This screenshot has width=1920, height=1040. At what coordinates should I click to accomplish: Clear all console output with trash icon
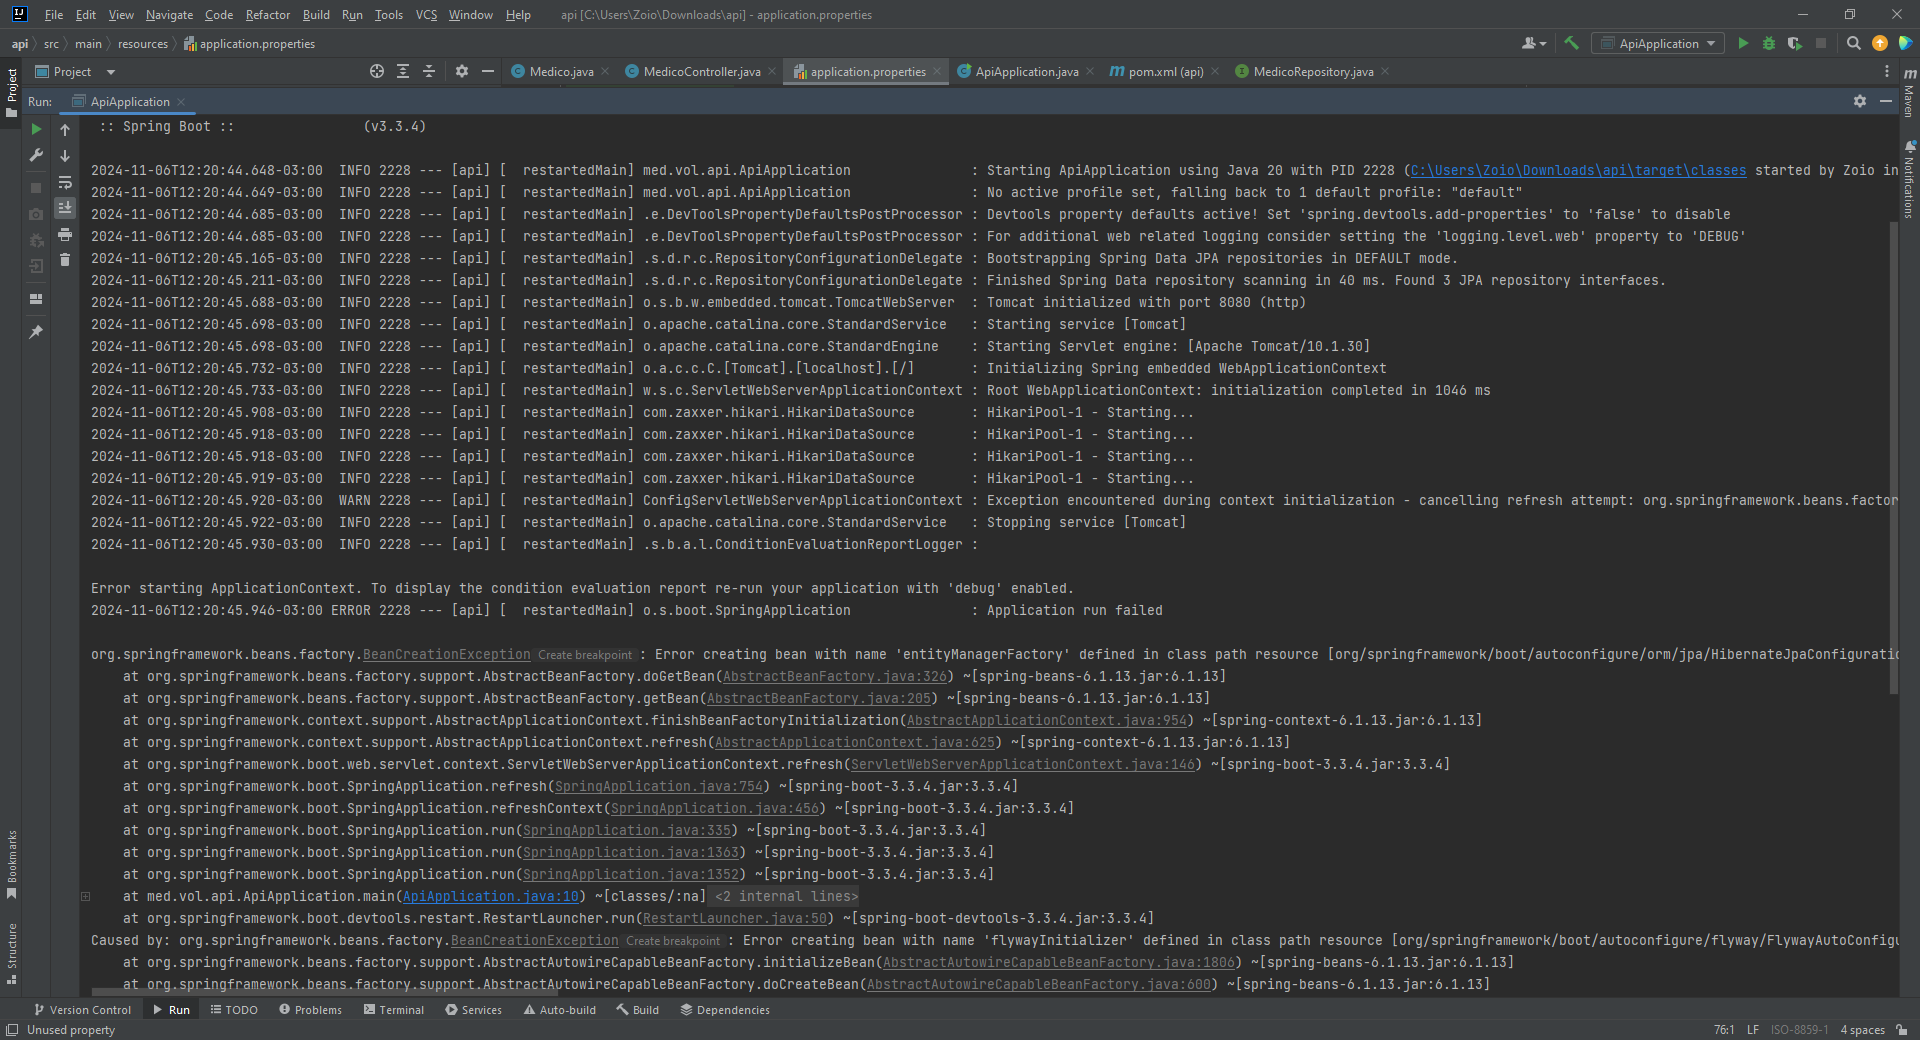[65, 260]
